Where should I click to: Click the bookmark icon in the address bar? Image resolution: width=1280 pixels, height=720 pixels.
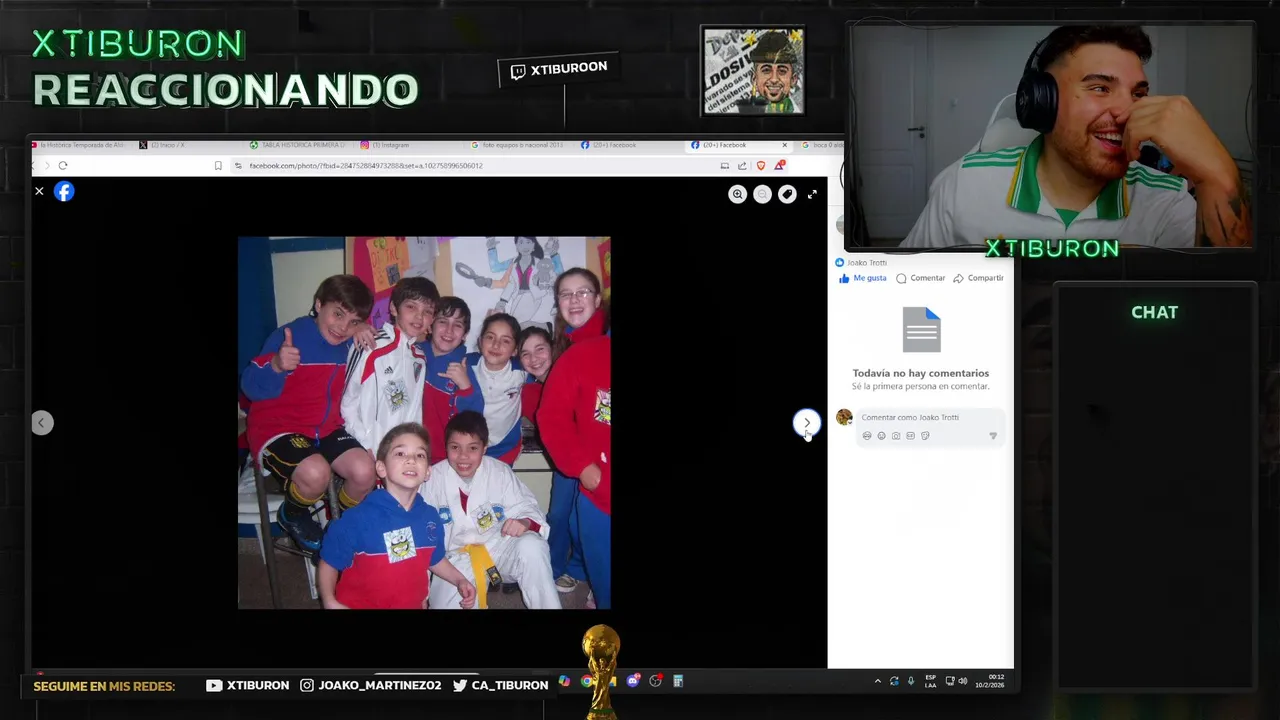point(218,166)
